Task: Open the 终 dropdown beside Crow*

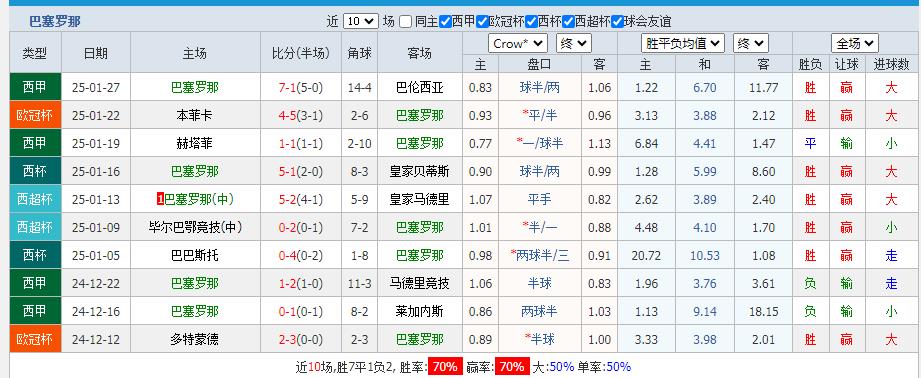Action: pos(573,43)
